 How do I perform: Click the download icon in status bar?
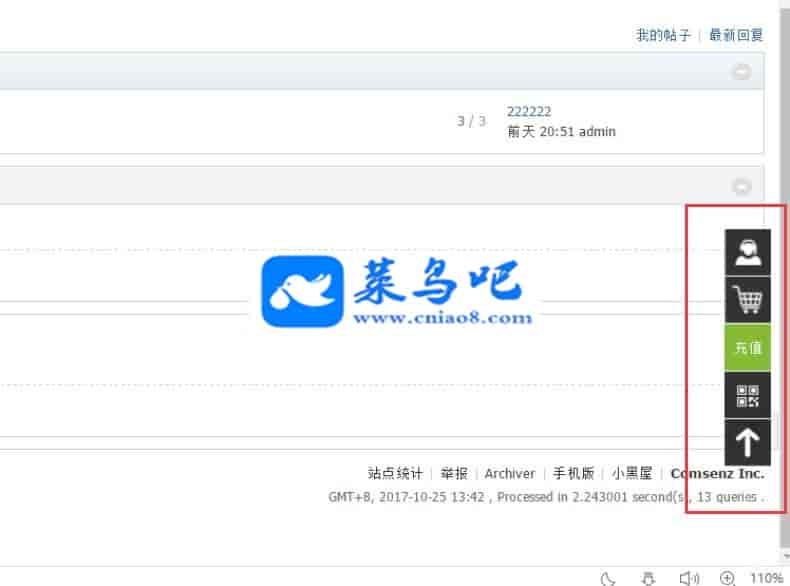point(648,578)
